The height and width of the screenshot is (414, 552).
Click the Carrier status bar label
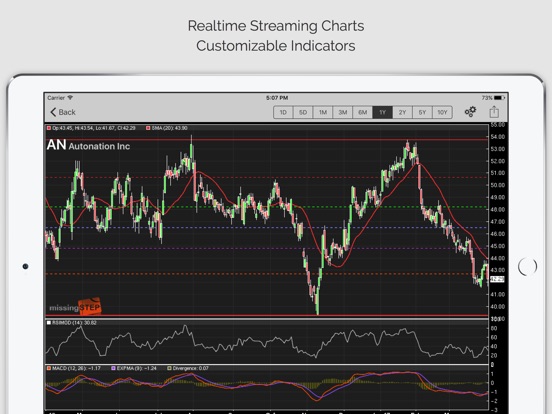pos(56,98)
